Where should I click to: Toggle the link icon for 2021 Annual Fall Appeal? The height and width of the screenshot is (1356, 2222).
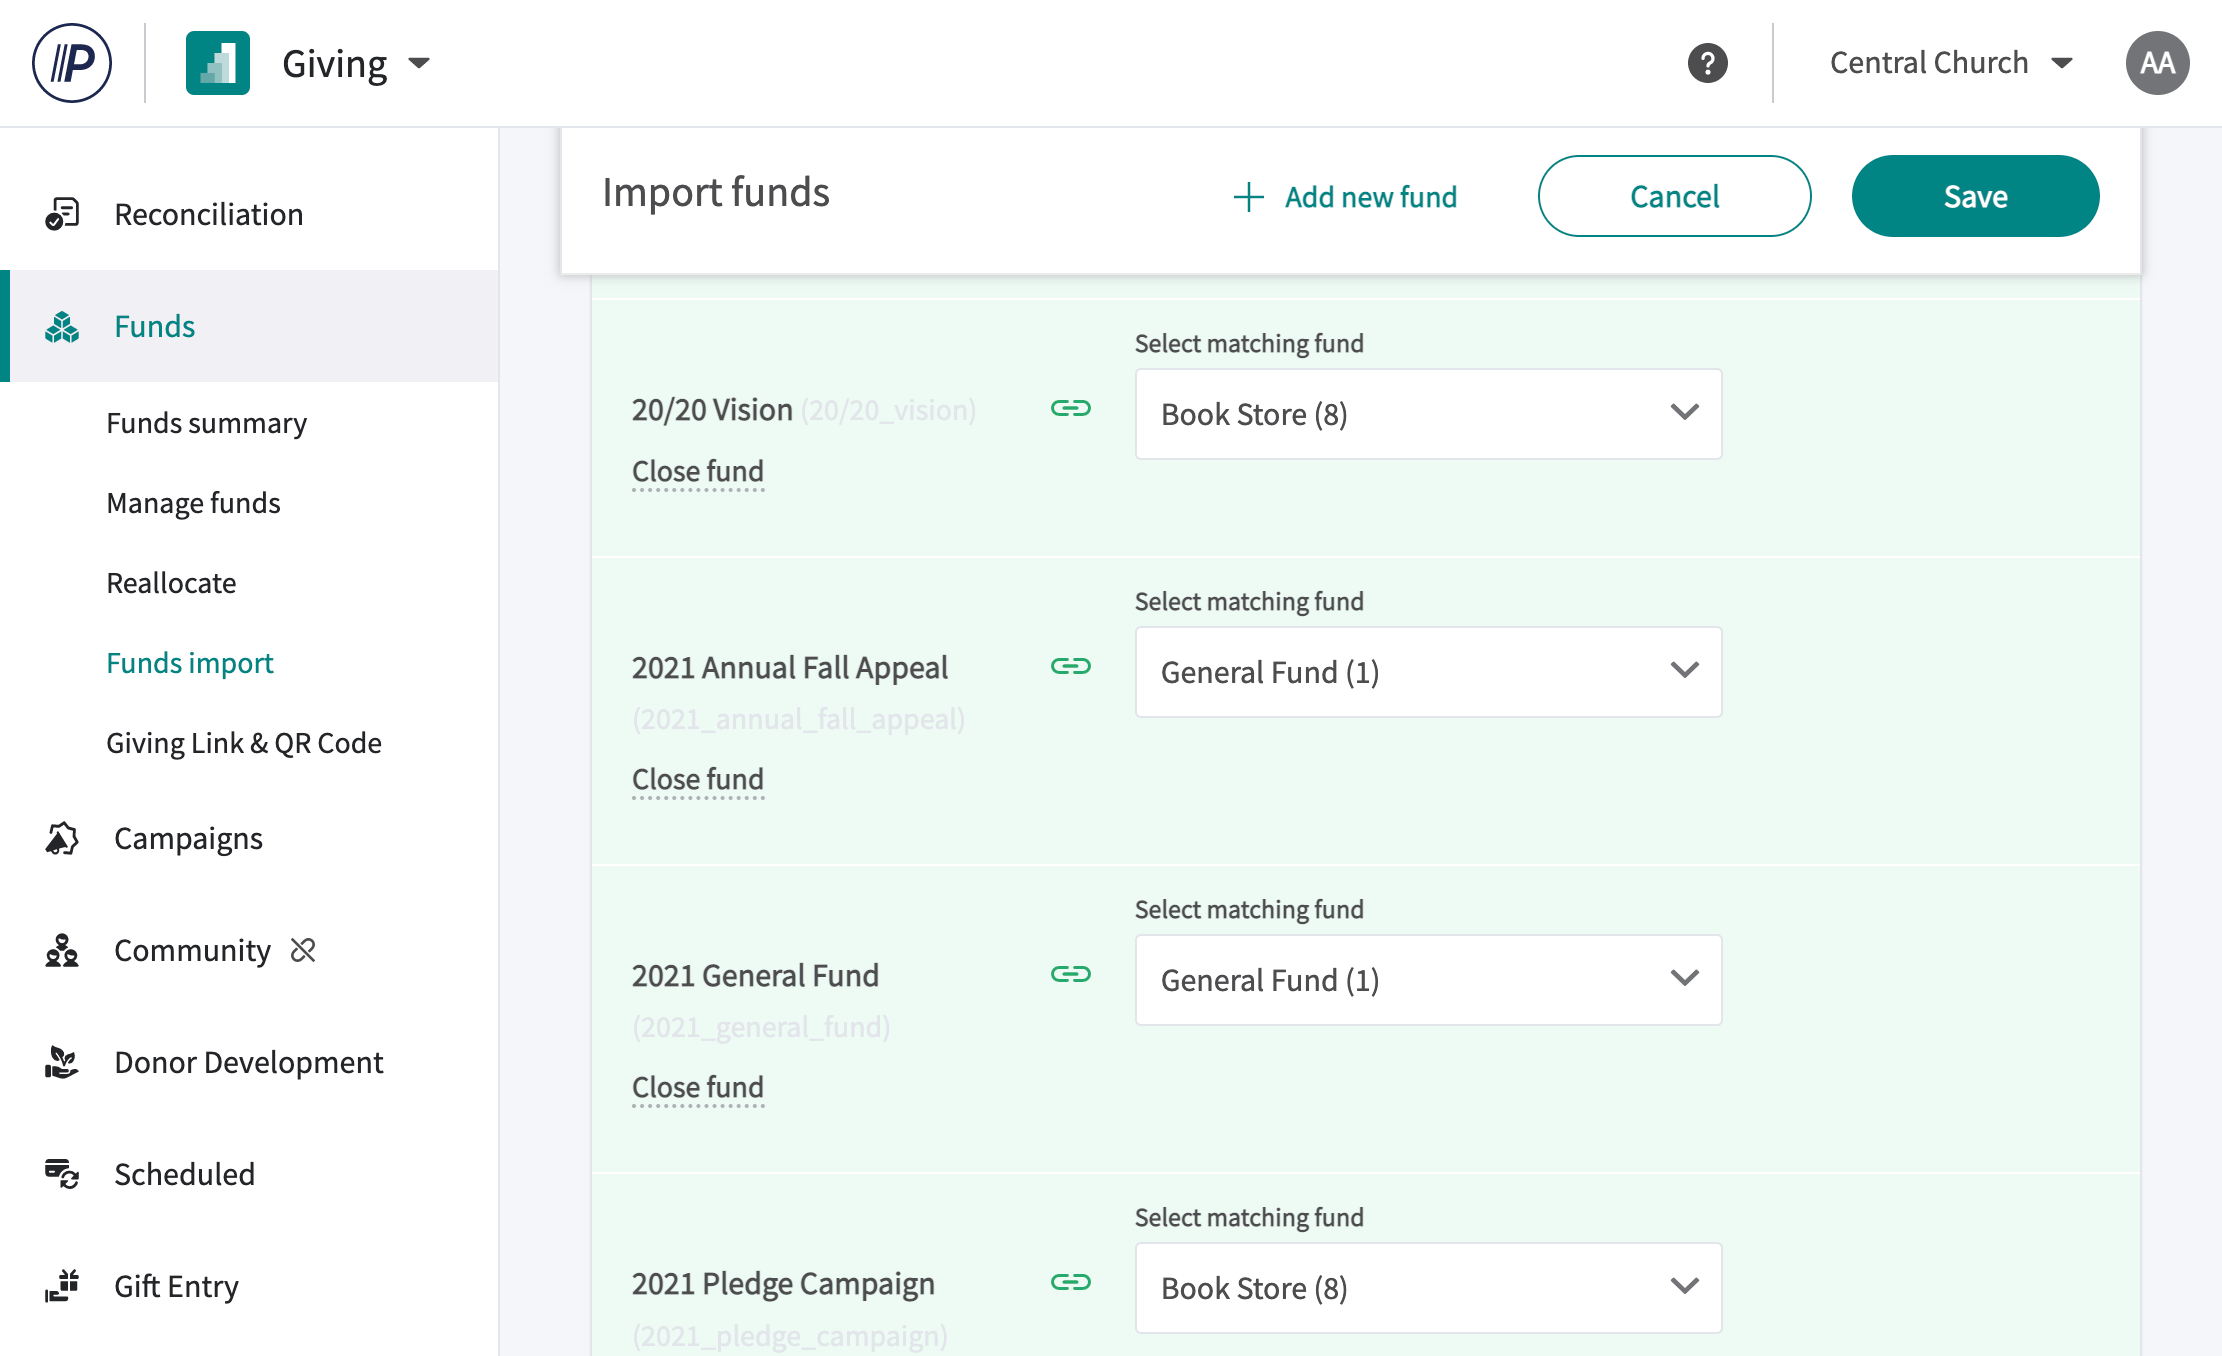pos(1070,667)
